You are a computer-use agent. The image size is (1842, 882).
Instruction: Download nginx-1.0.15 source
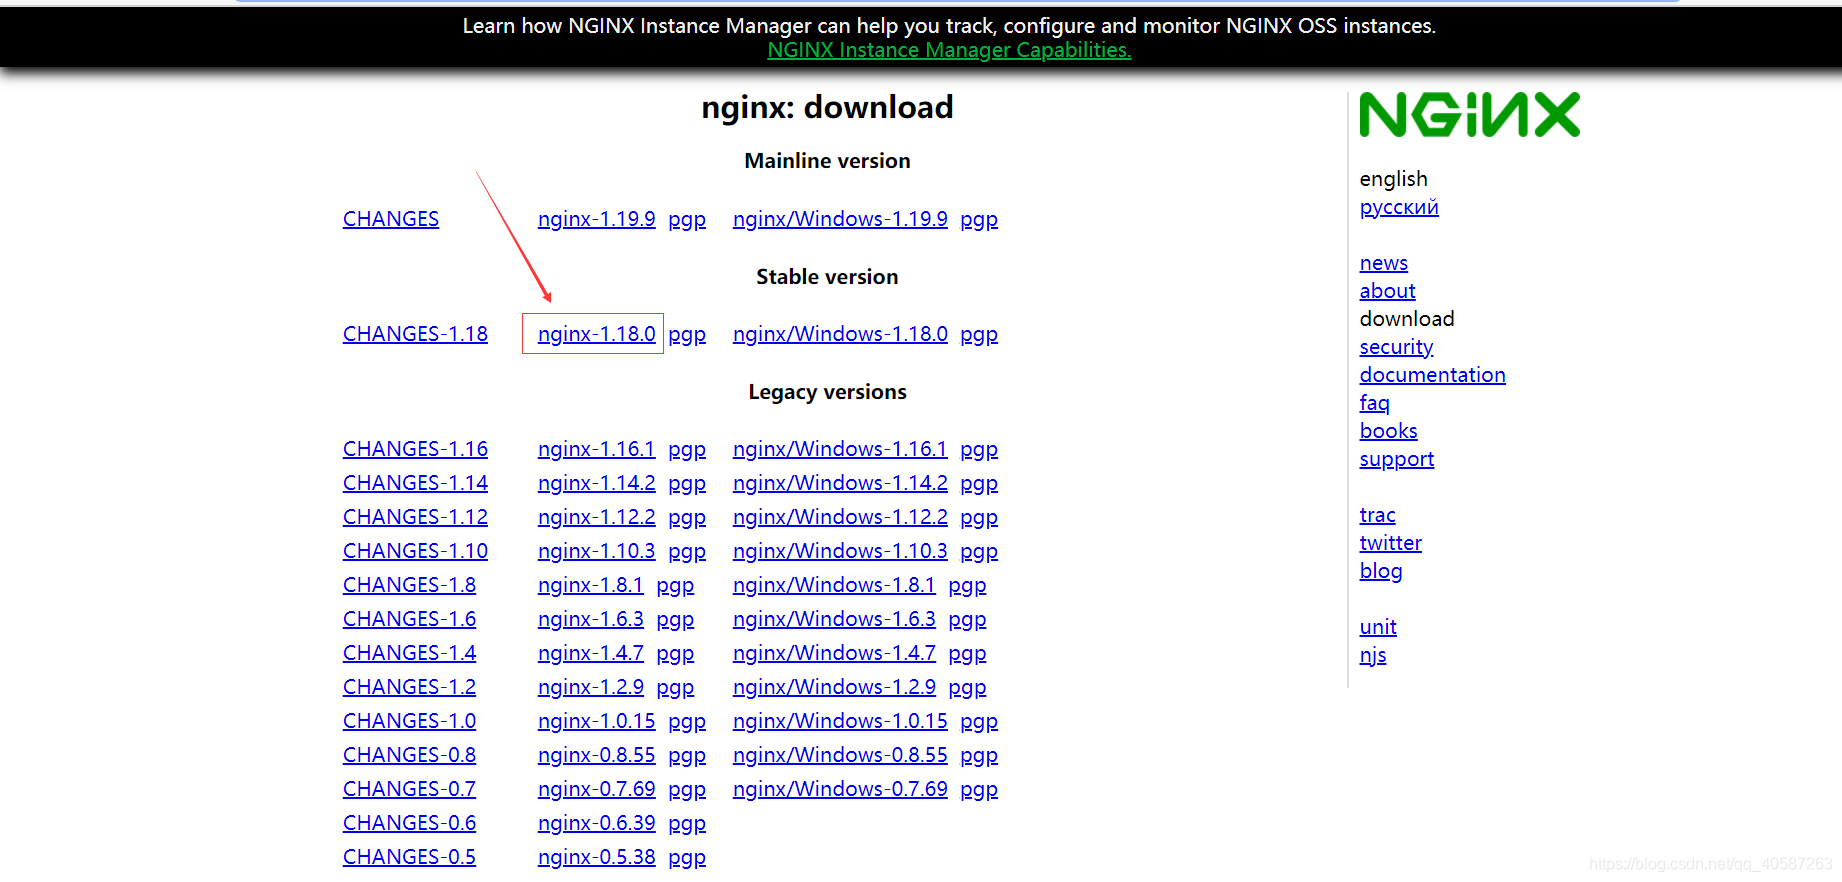(597, 721)
